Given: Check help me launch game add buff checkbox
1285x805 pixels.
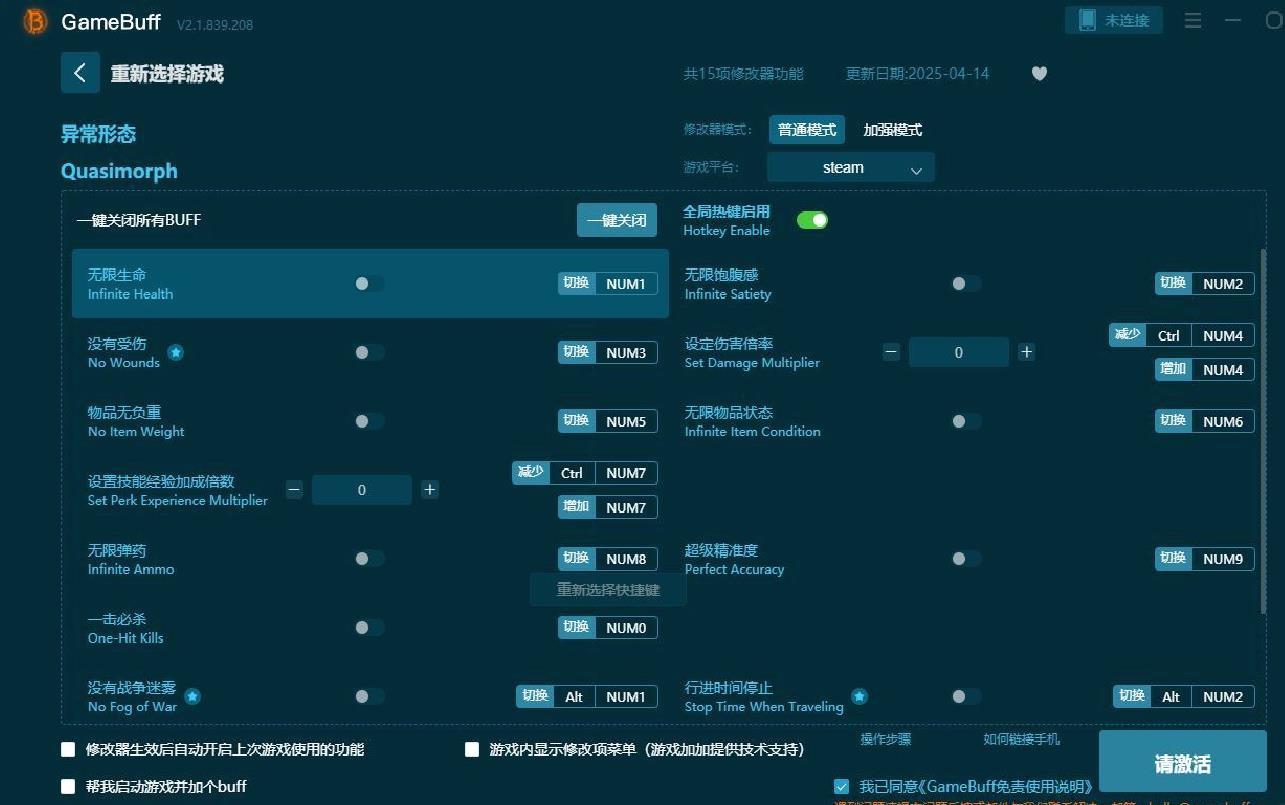Looking at the screenshot, I should [x=68, y=786].
